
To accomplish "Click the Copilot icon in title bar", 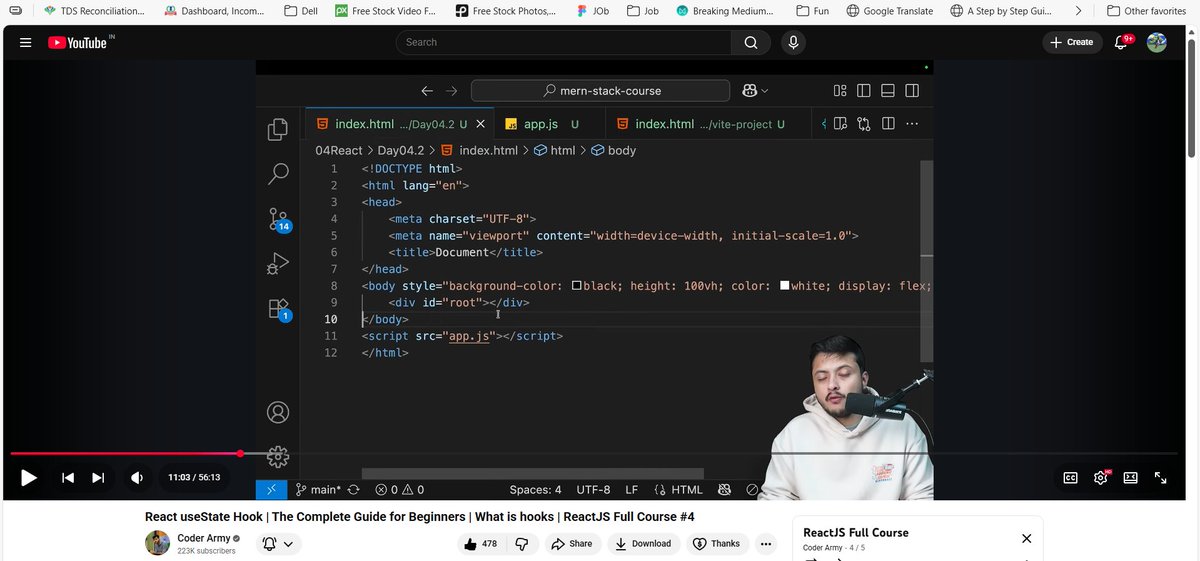I will tap(749, 90).
